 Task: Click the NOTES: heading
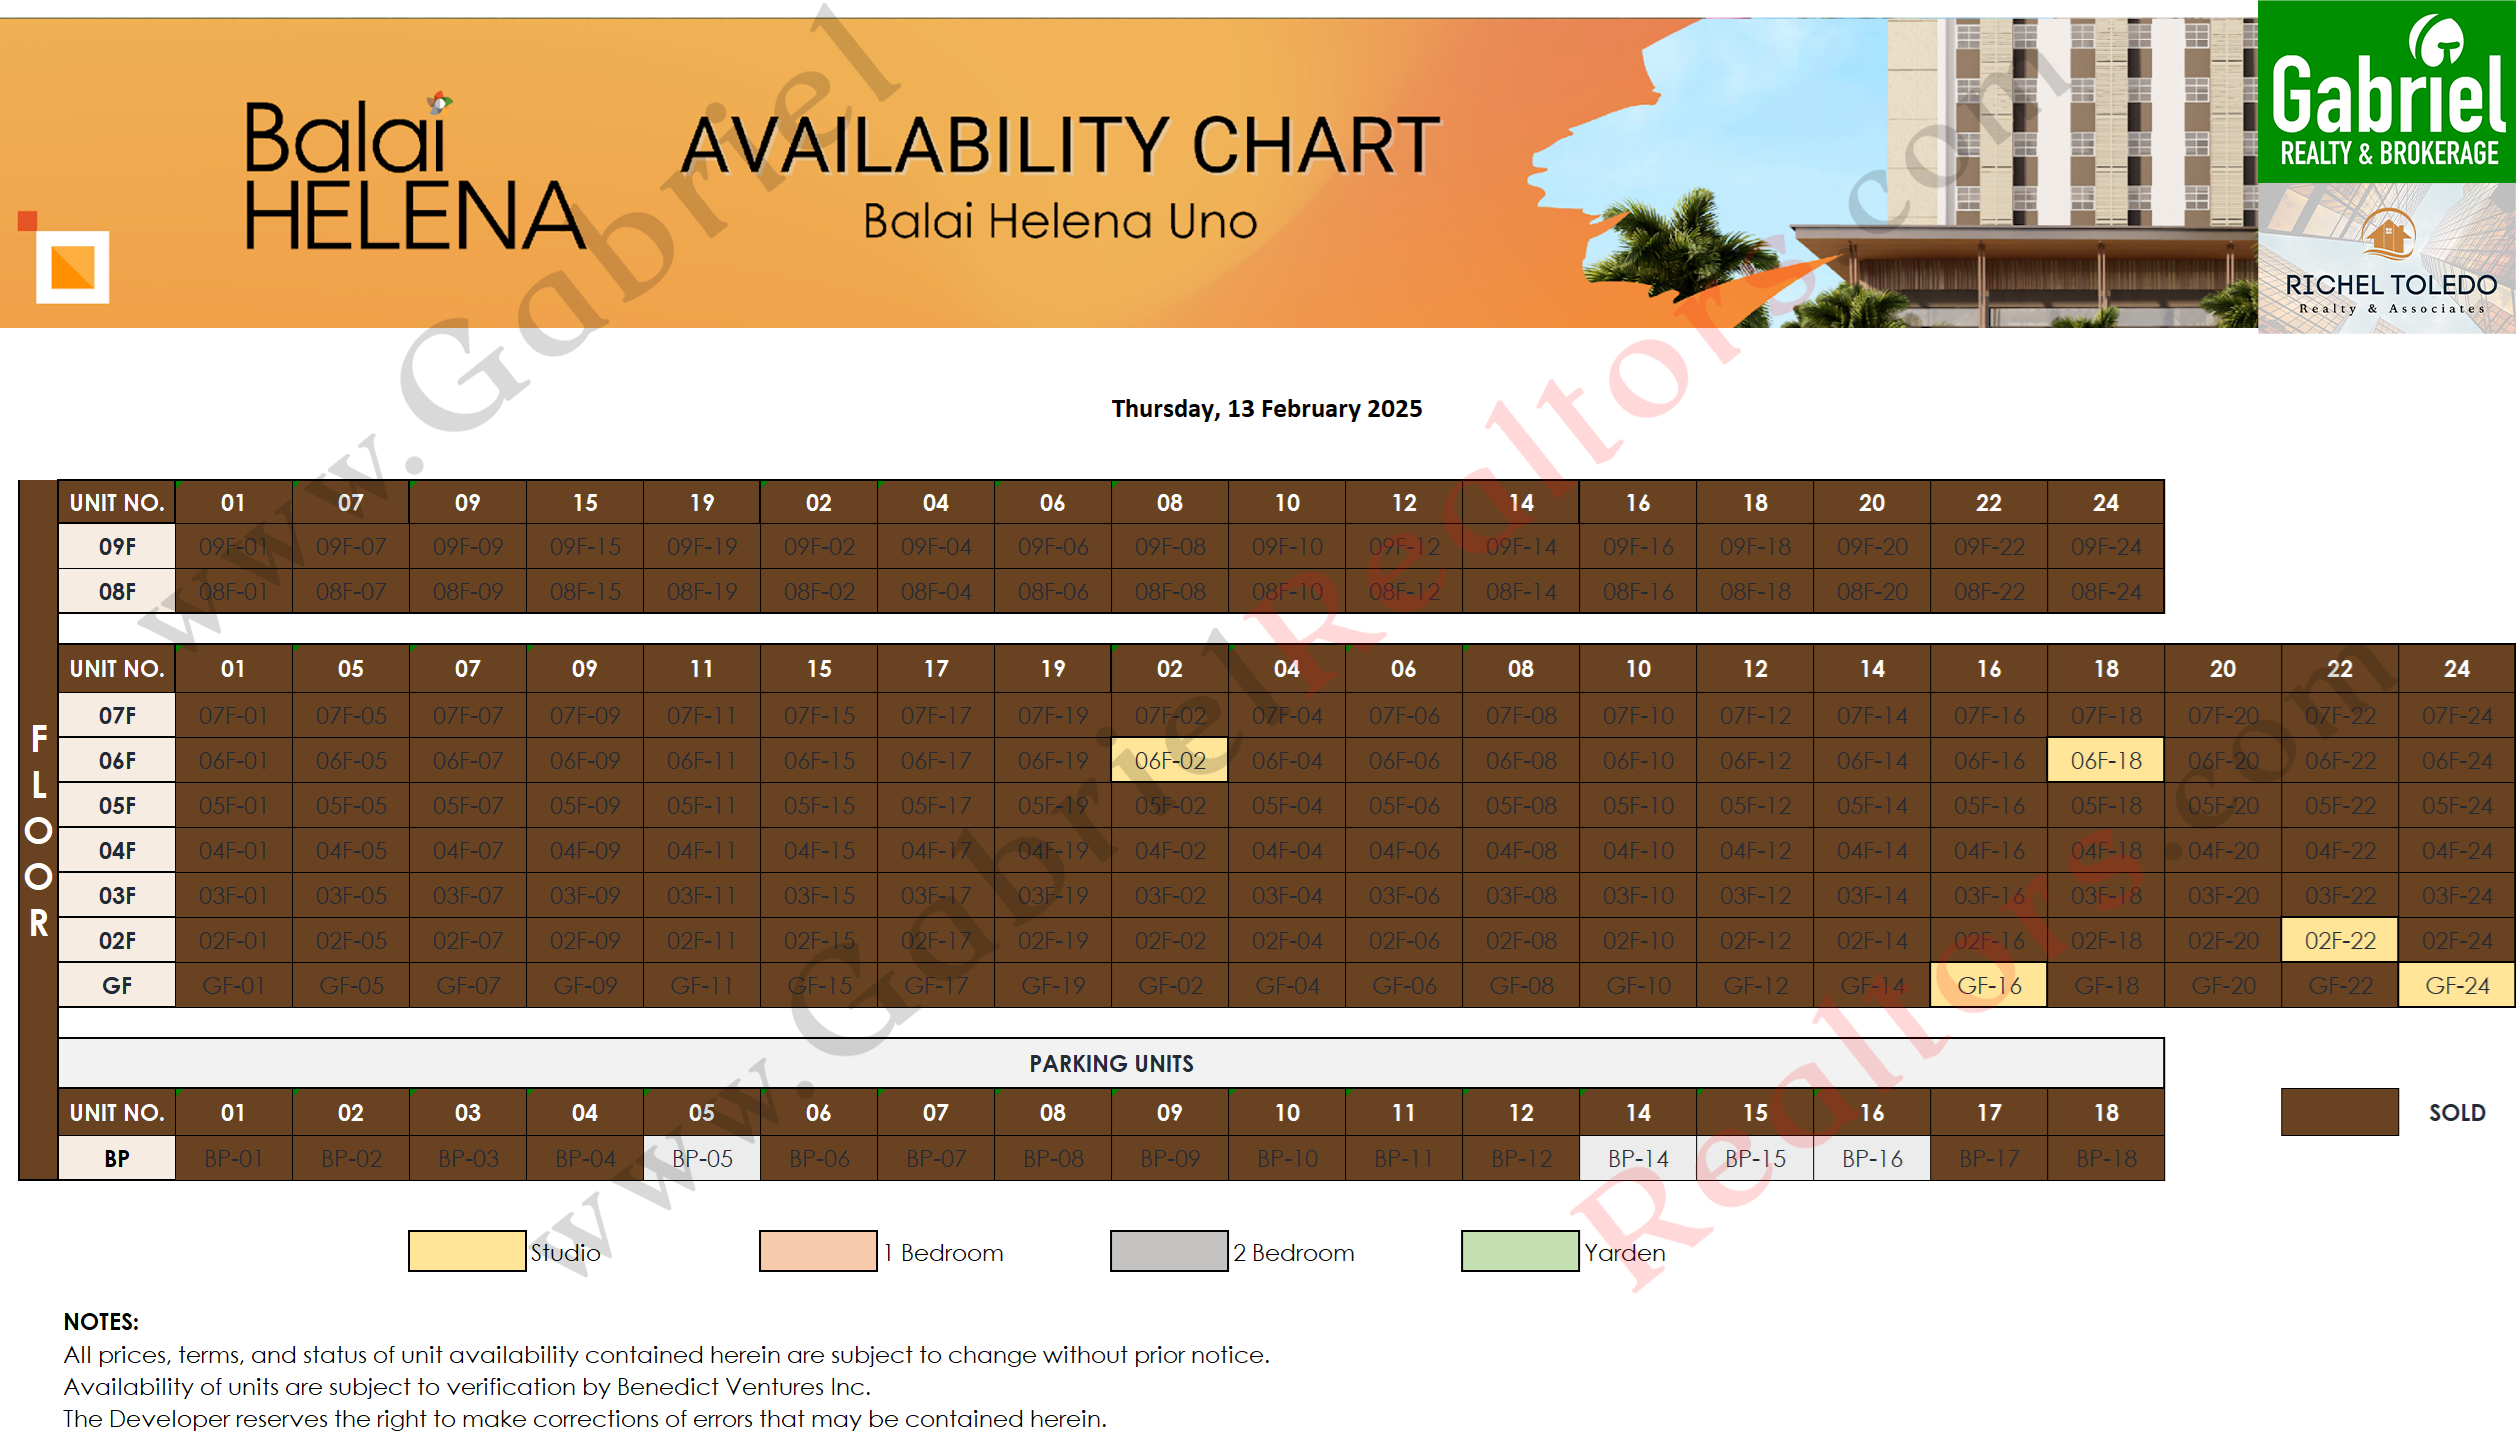pos(101,1322)
